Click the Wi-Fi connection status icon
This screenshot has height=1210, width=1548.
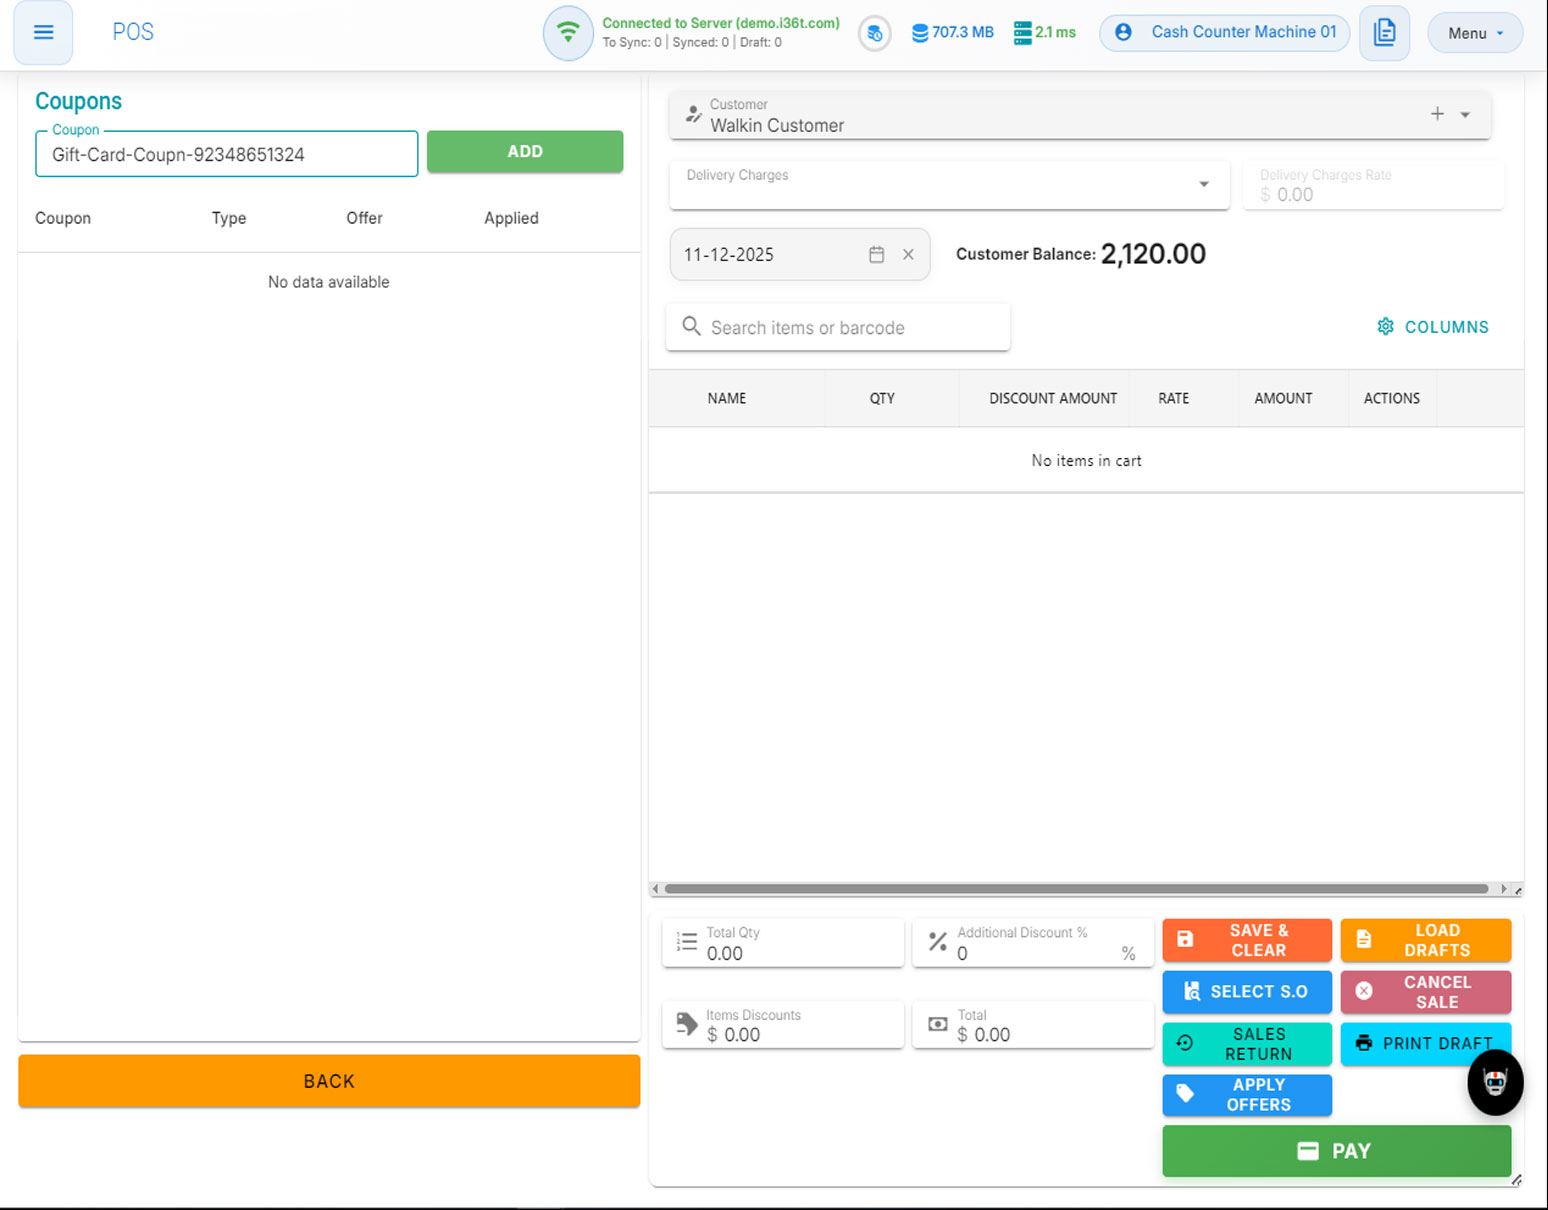(568, 32)
